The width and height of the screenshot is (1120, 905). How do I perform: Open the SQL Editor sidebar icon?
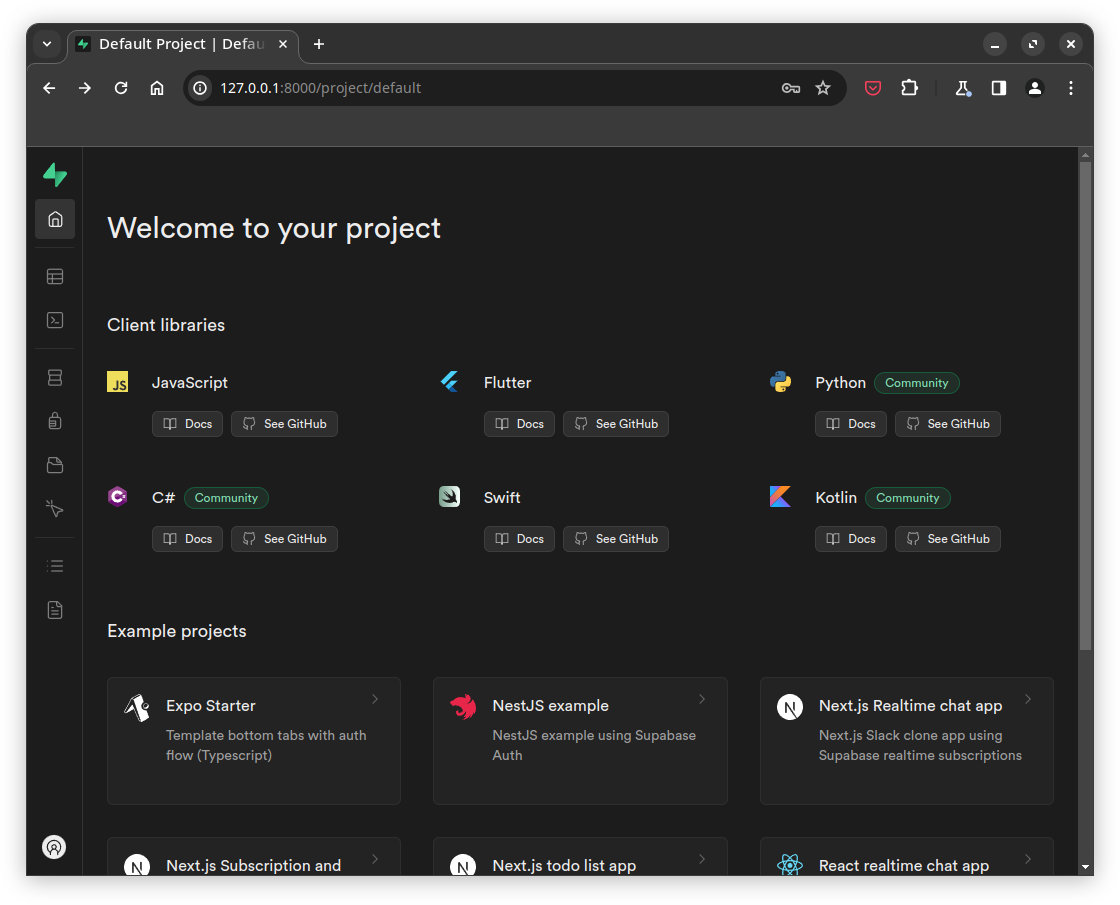pos(55,320)
